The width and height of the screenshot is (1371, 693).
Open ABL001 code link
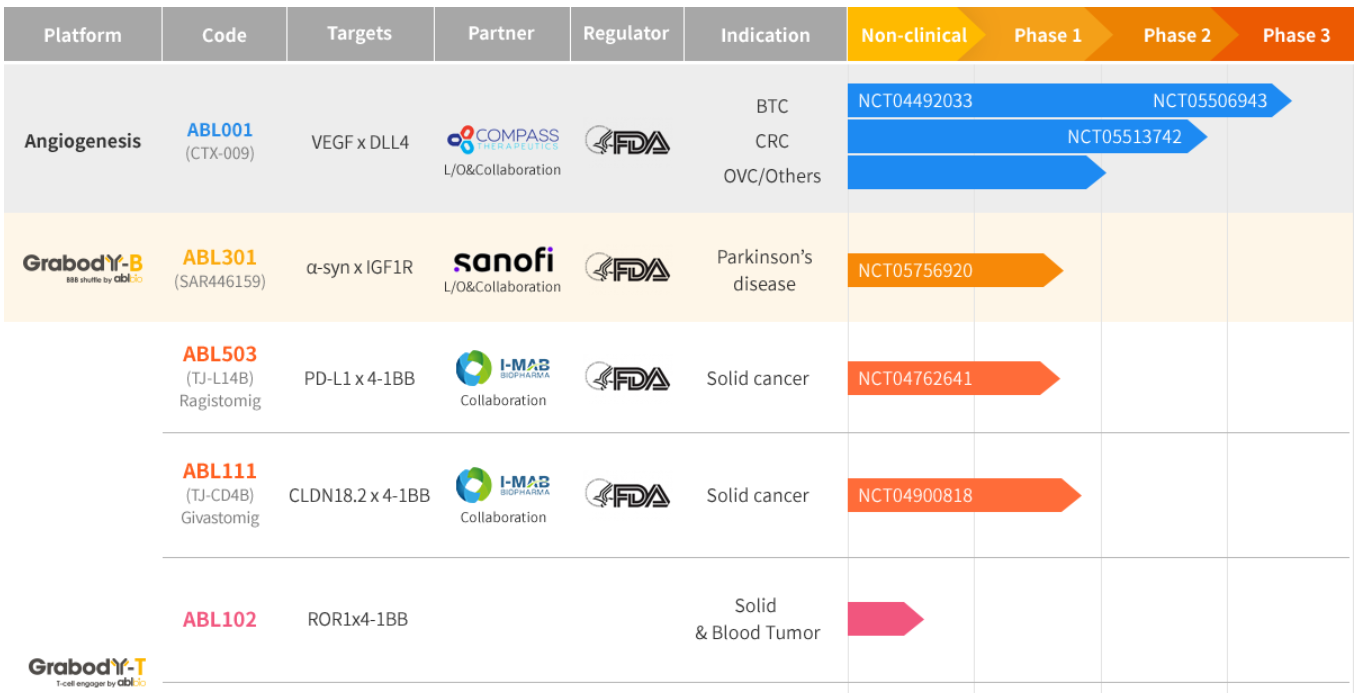point(220,130)
